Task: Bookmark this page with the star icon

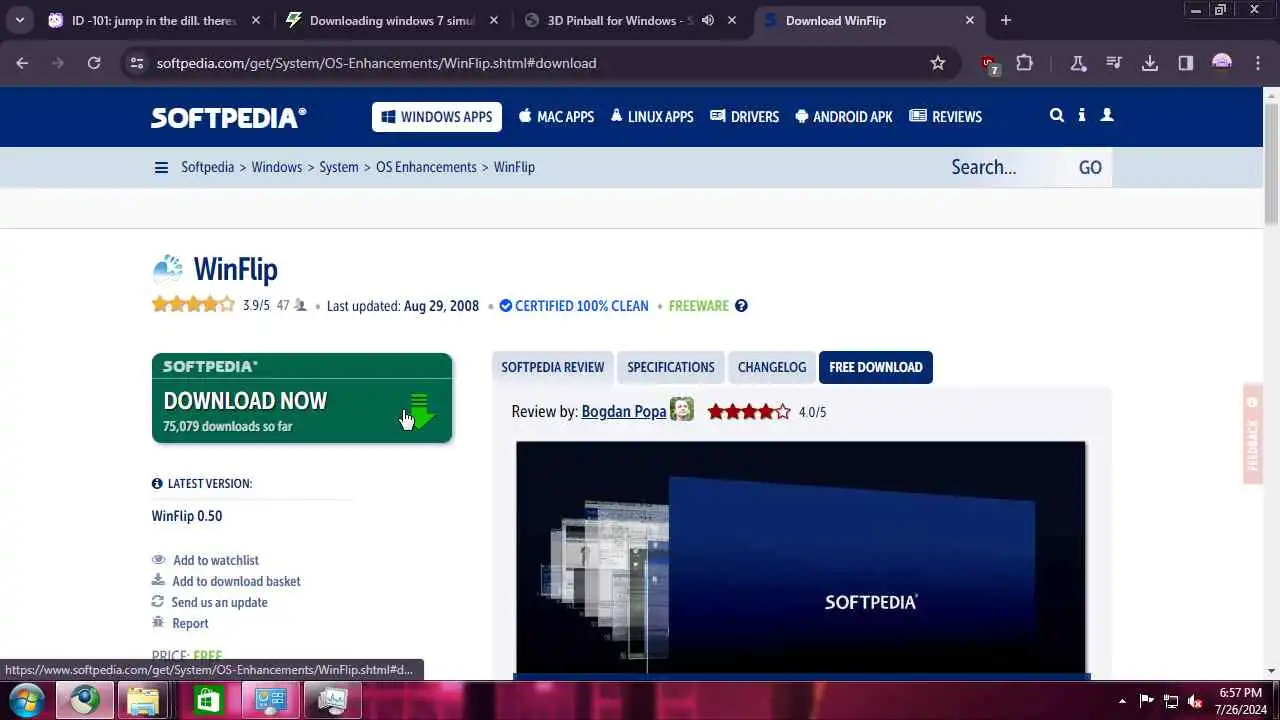Action: (938, 63)
